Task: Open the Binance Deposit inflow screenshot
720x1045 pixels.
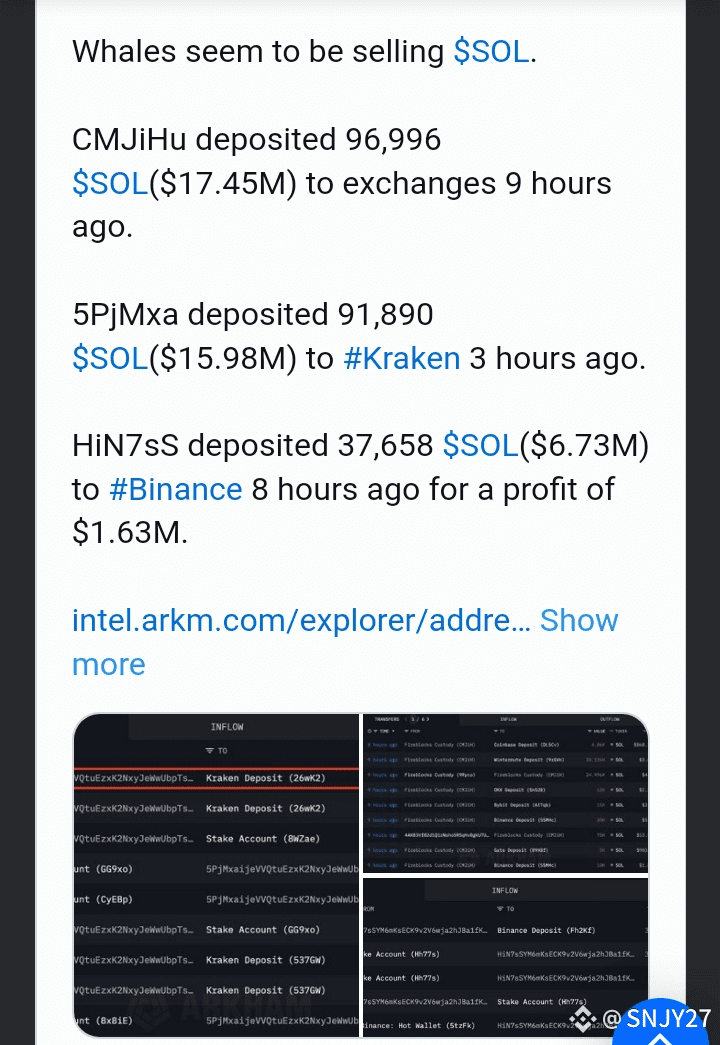Action: [505, 957]
